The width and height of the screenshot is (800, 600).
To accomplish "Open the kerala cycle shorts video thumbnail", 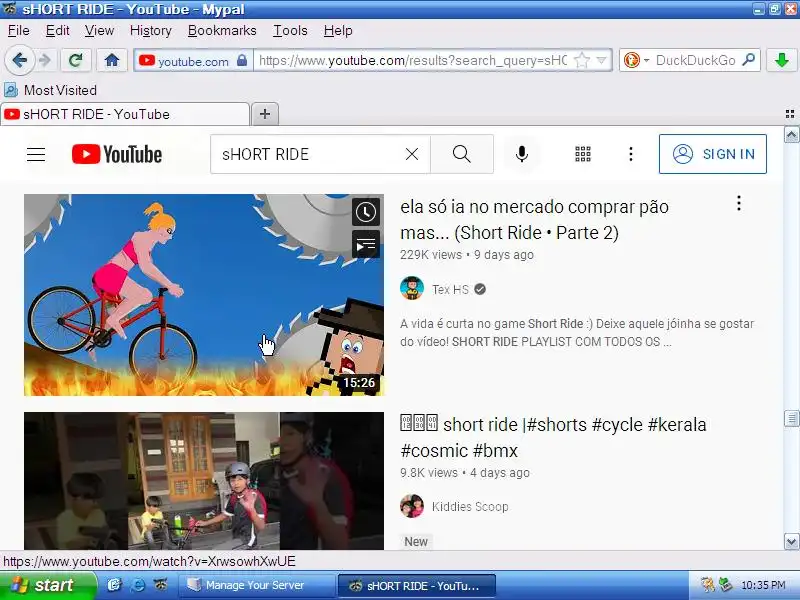I will pyautogui.click(x=204, y=481).
